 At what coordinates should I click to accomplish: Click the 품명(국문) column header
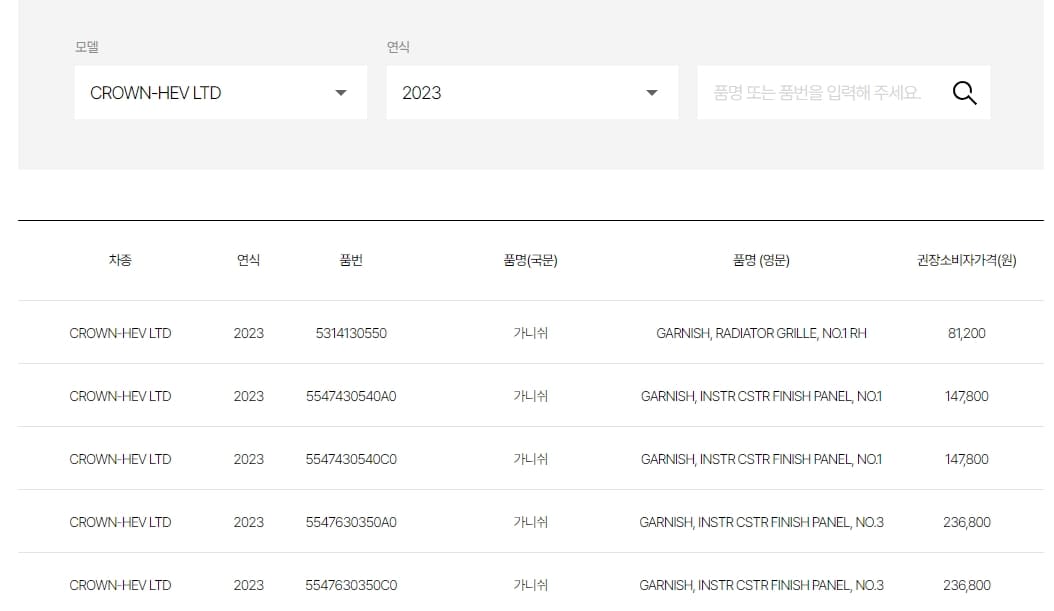point(530,260)
